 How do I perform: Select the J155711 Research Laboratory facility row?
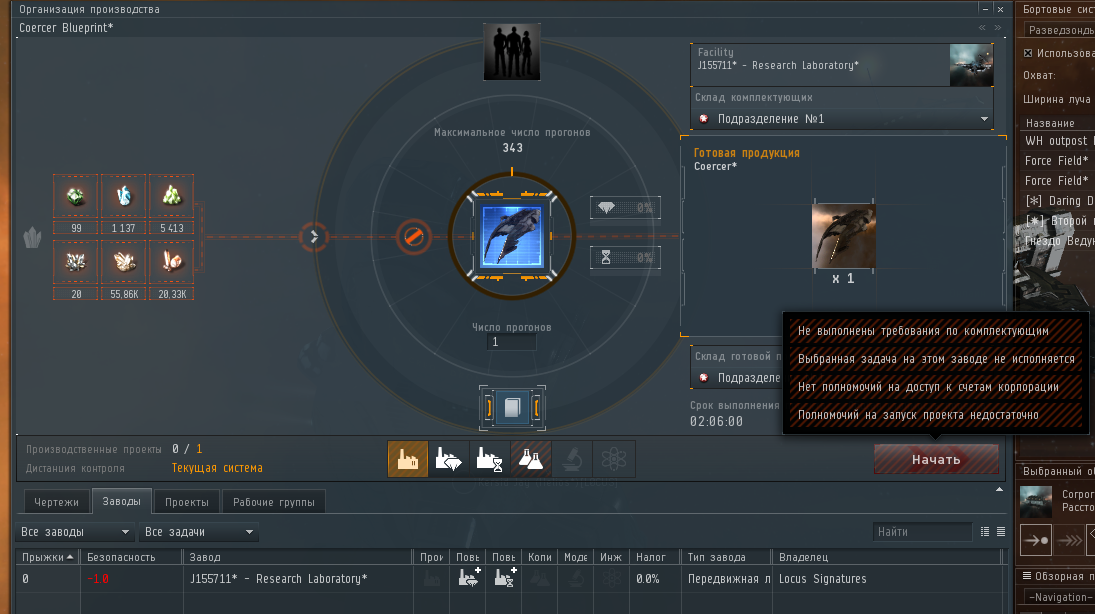[510, 579]
